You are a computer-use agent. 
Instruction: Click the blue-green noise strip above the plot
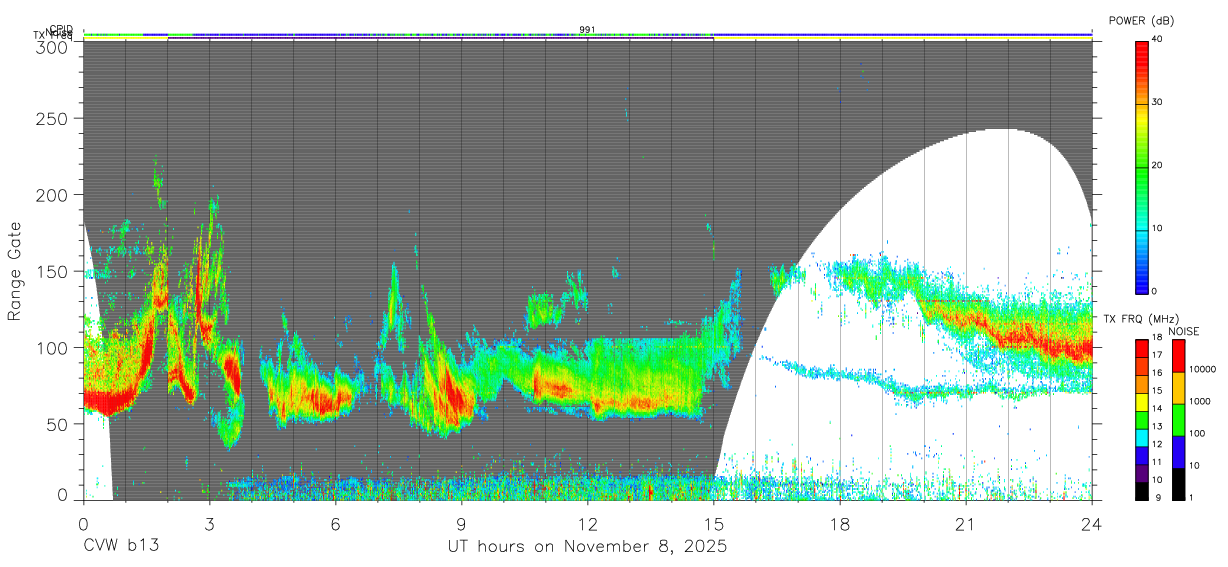(587, 34)
